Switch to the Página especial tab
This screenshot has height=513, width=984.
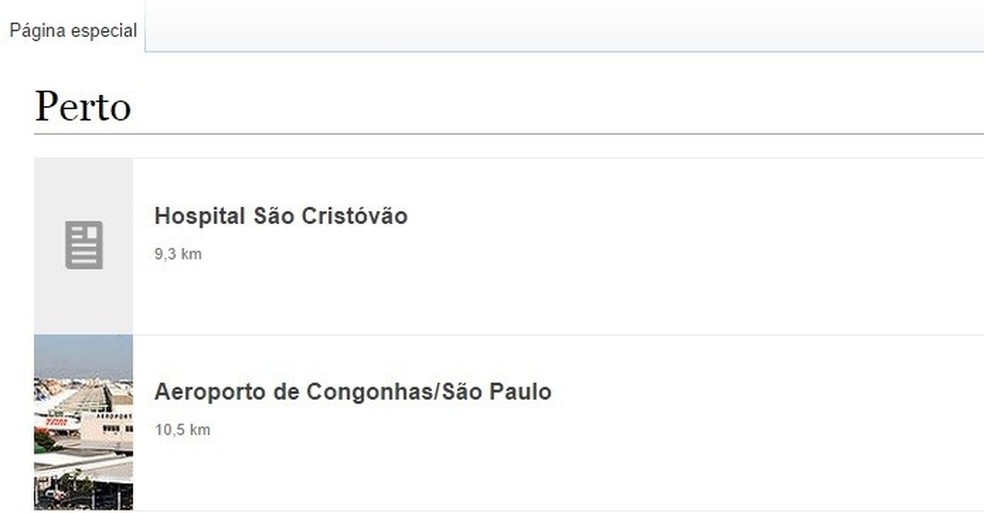click(x=73, y=30)
